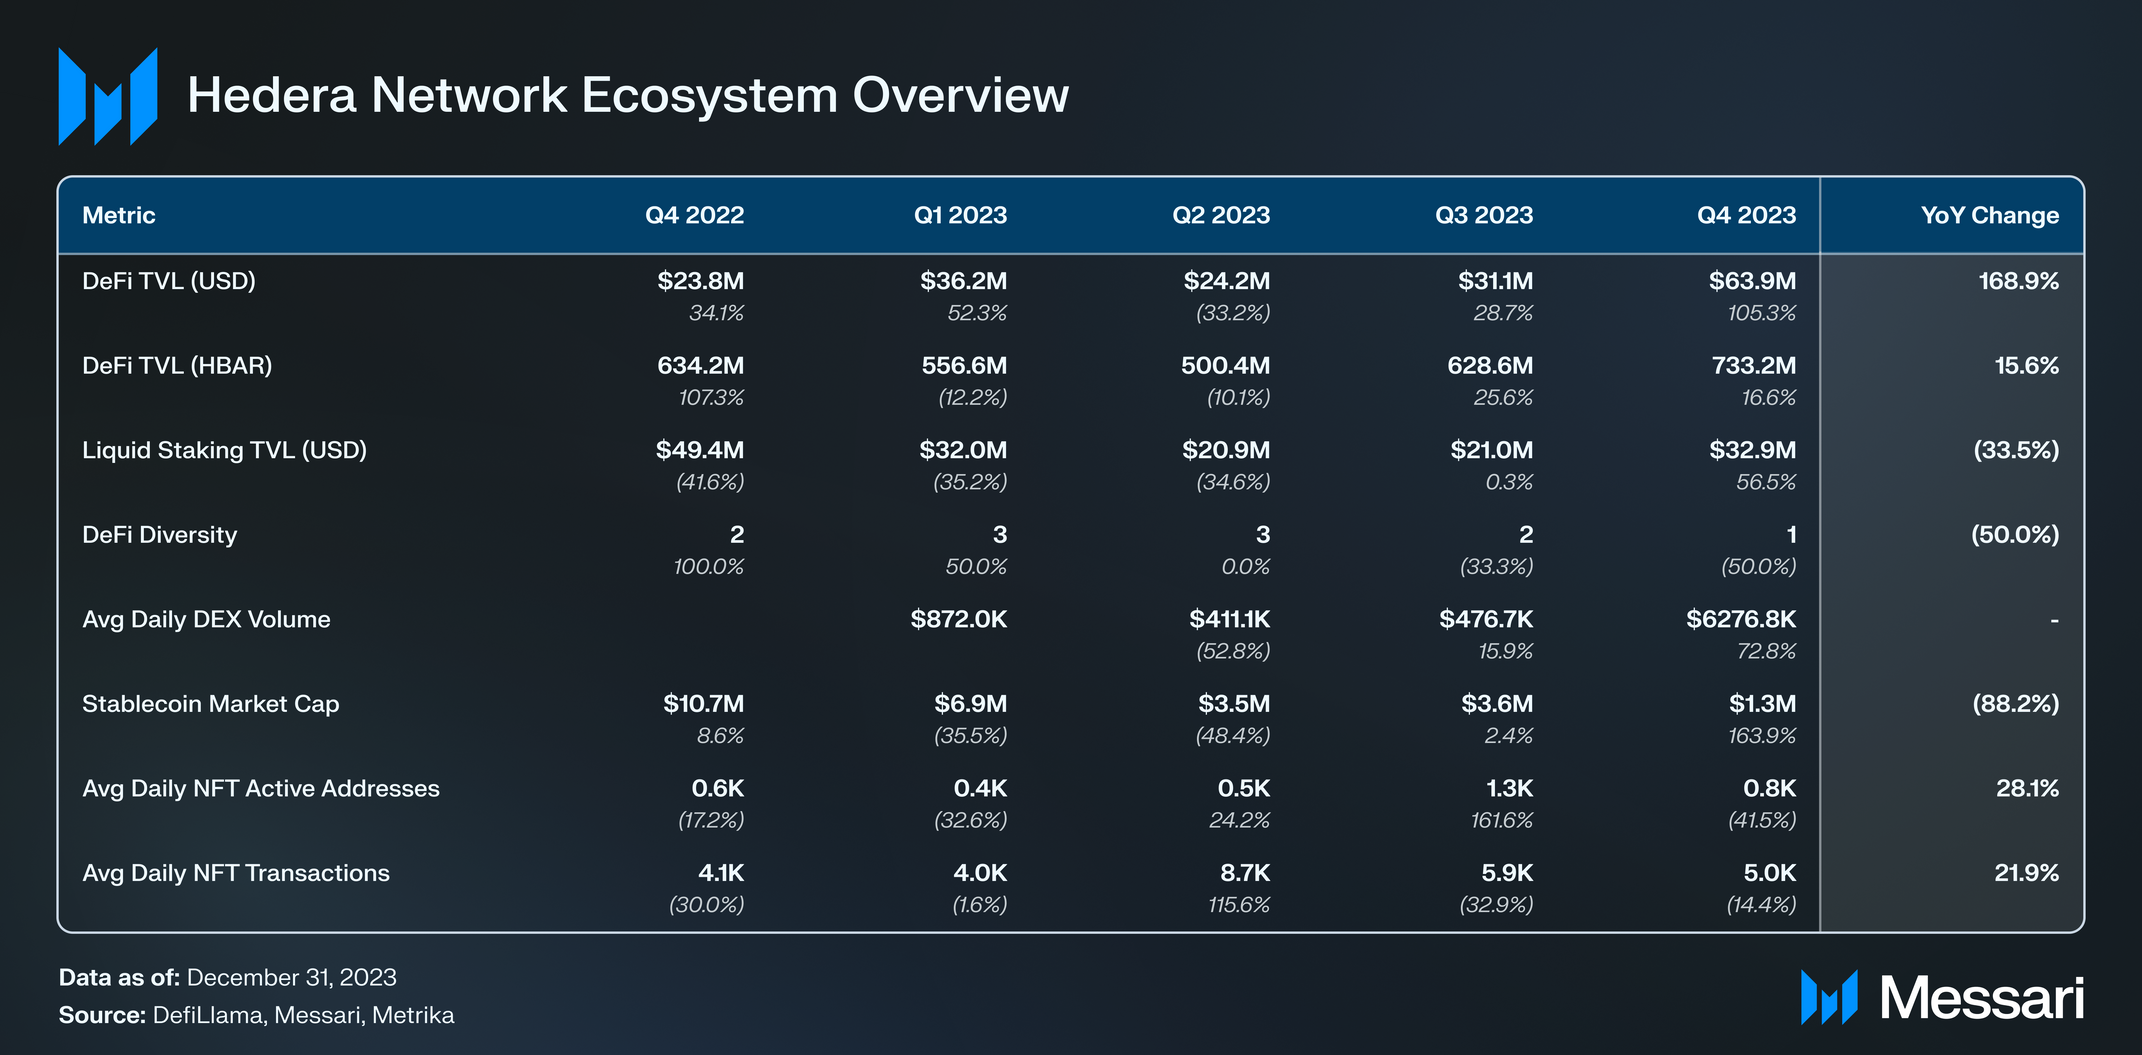Click the "$63.9M" DeFi TVL value
Image resolution: width=2142 pixels, height=1055 pixels.
coord(1753,281)
